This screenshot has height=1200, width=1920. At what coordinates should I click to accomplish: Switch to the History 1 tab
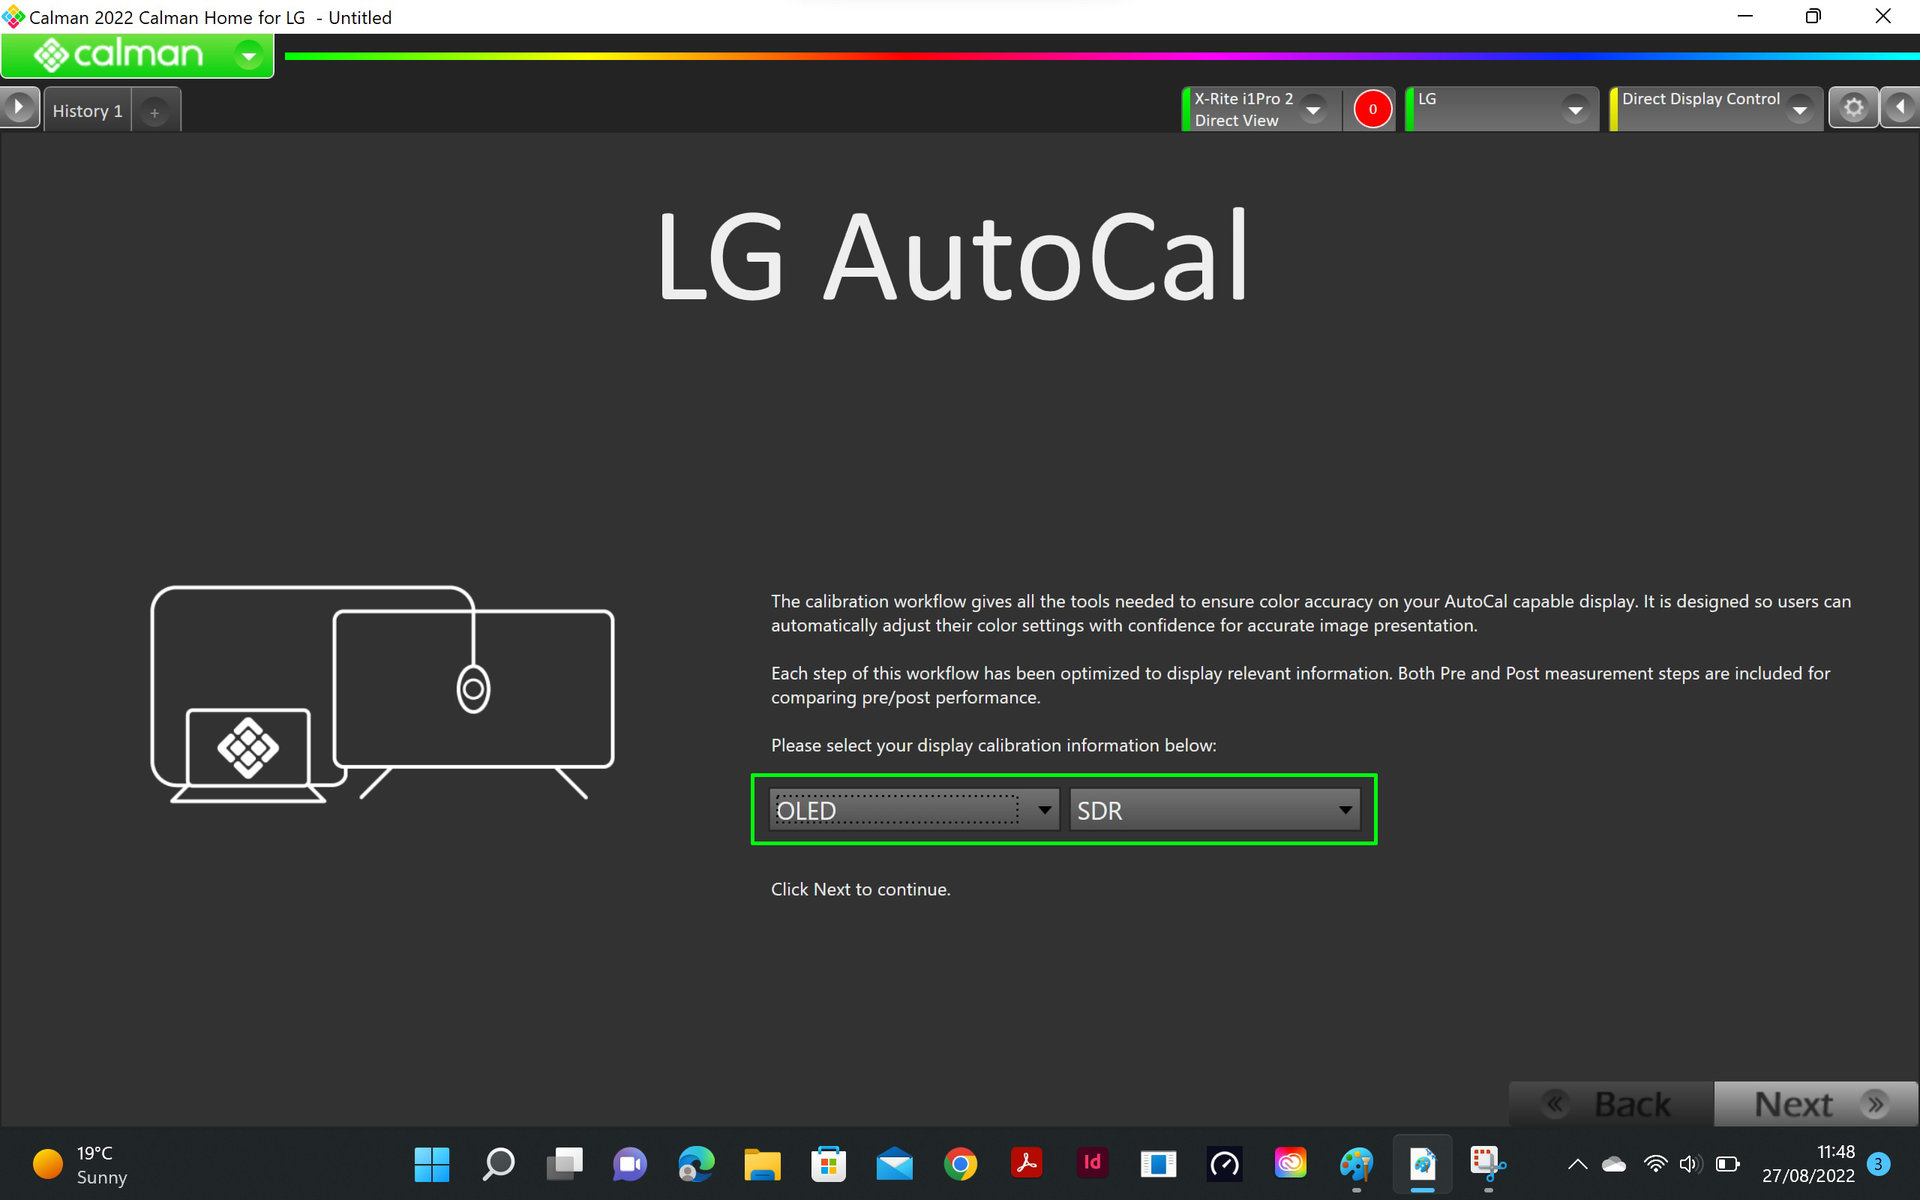(87, 111)
